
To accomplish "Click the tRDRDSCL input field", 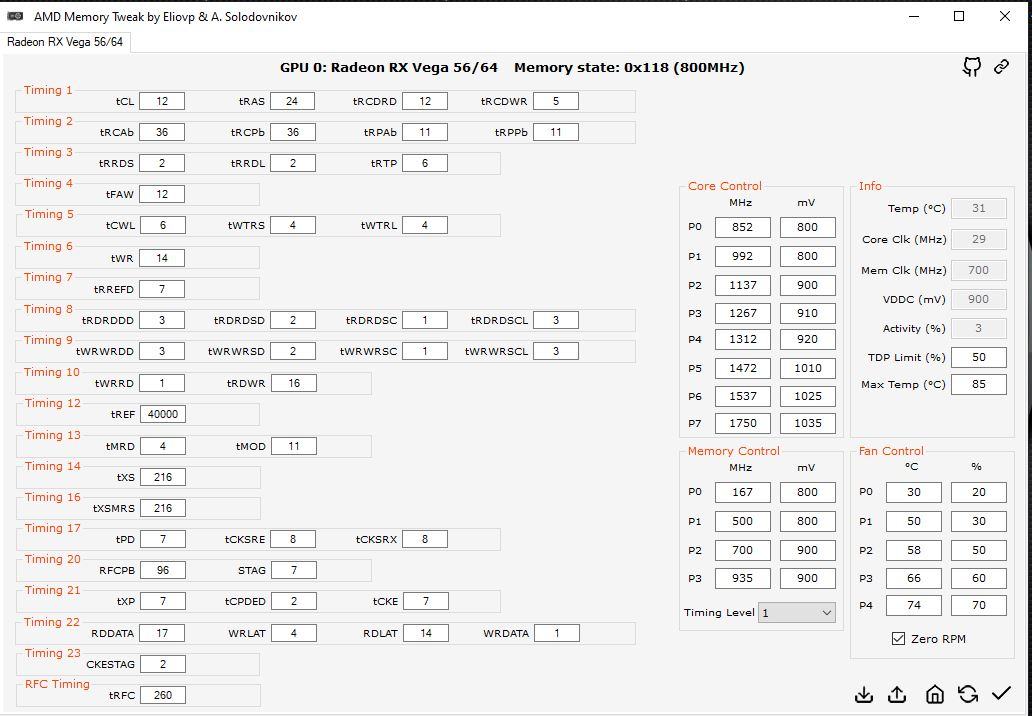I will coord(555,320).
